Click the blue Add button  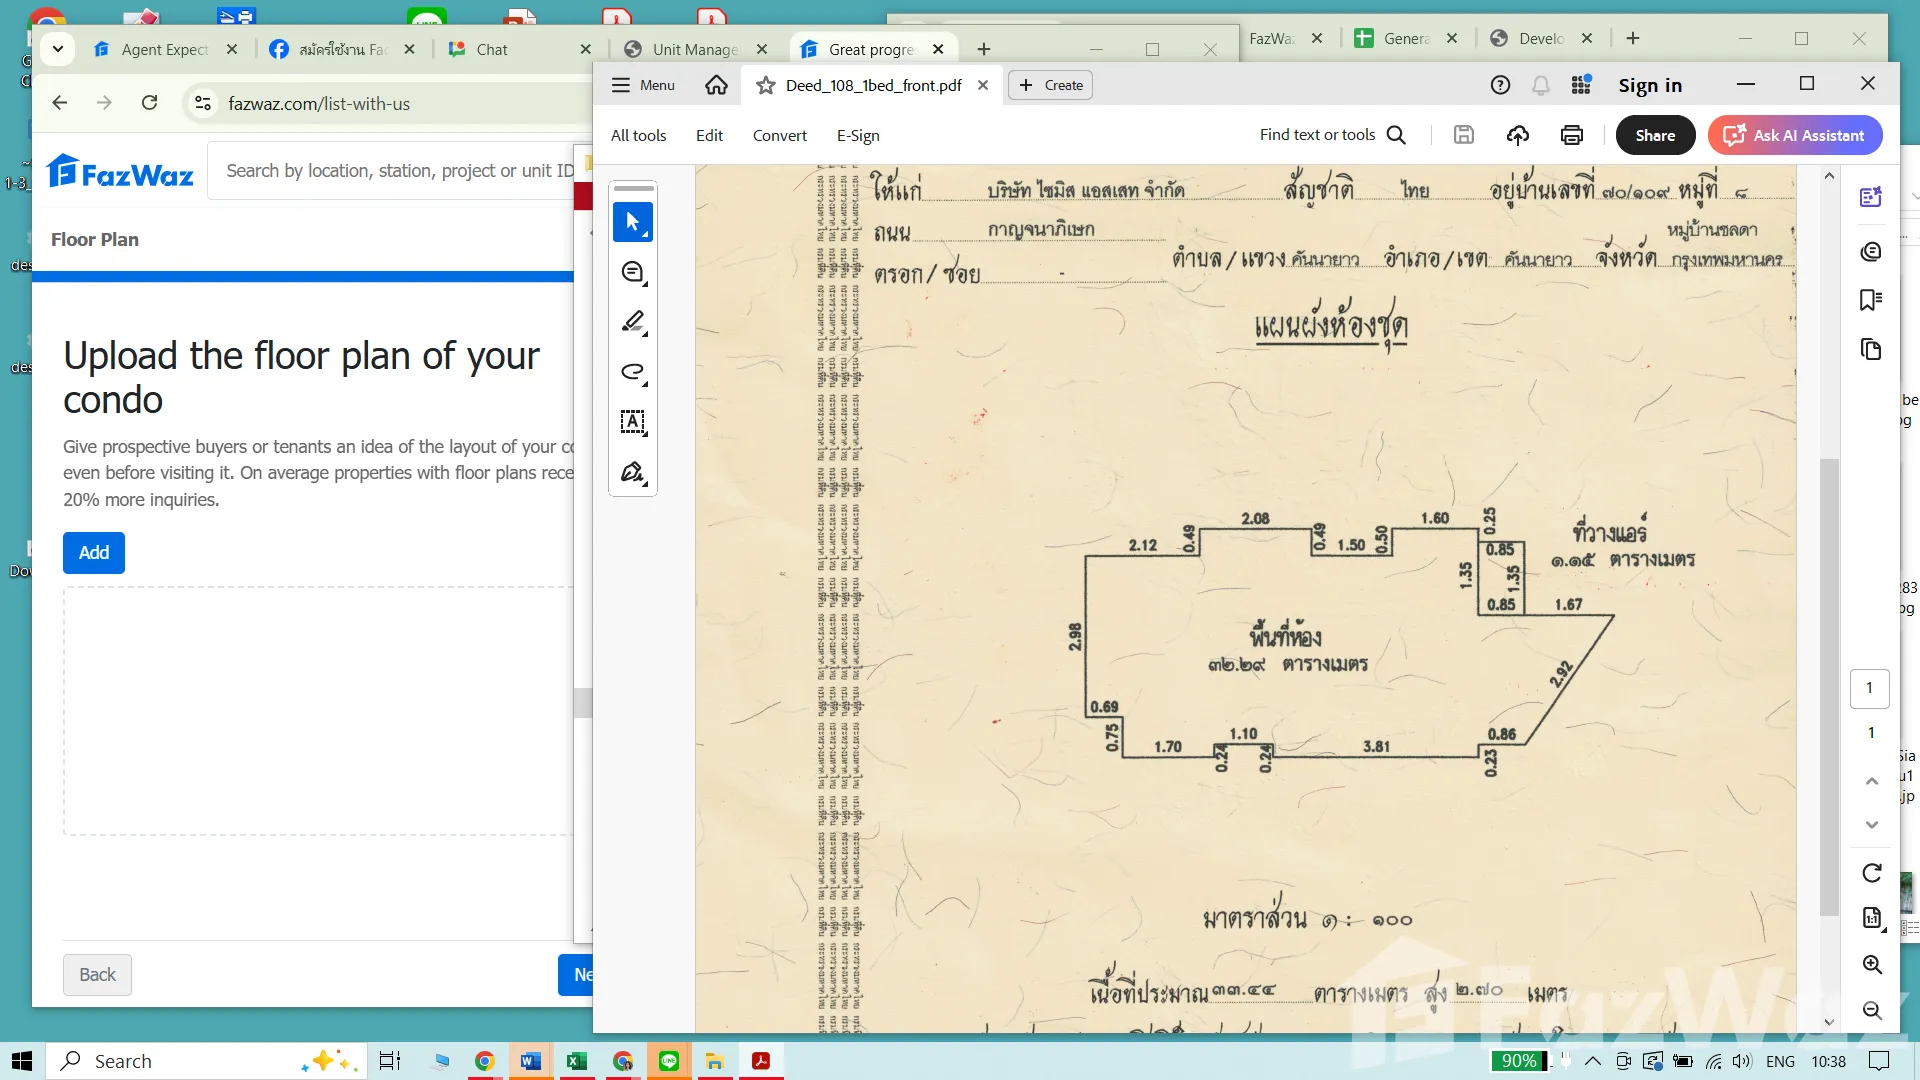point(94,553)
